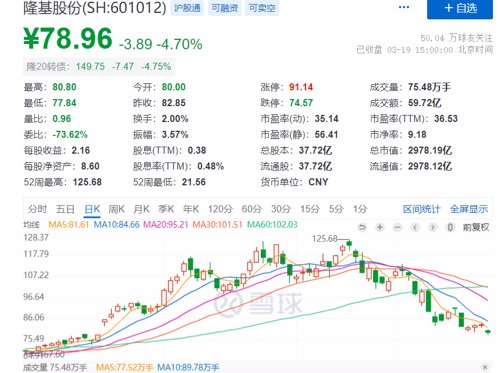Viewport: 500px width, 373px height.
Task: Click the capsule-shaped icon beside 前复权
Action: point(450,227)
